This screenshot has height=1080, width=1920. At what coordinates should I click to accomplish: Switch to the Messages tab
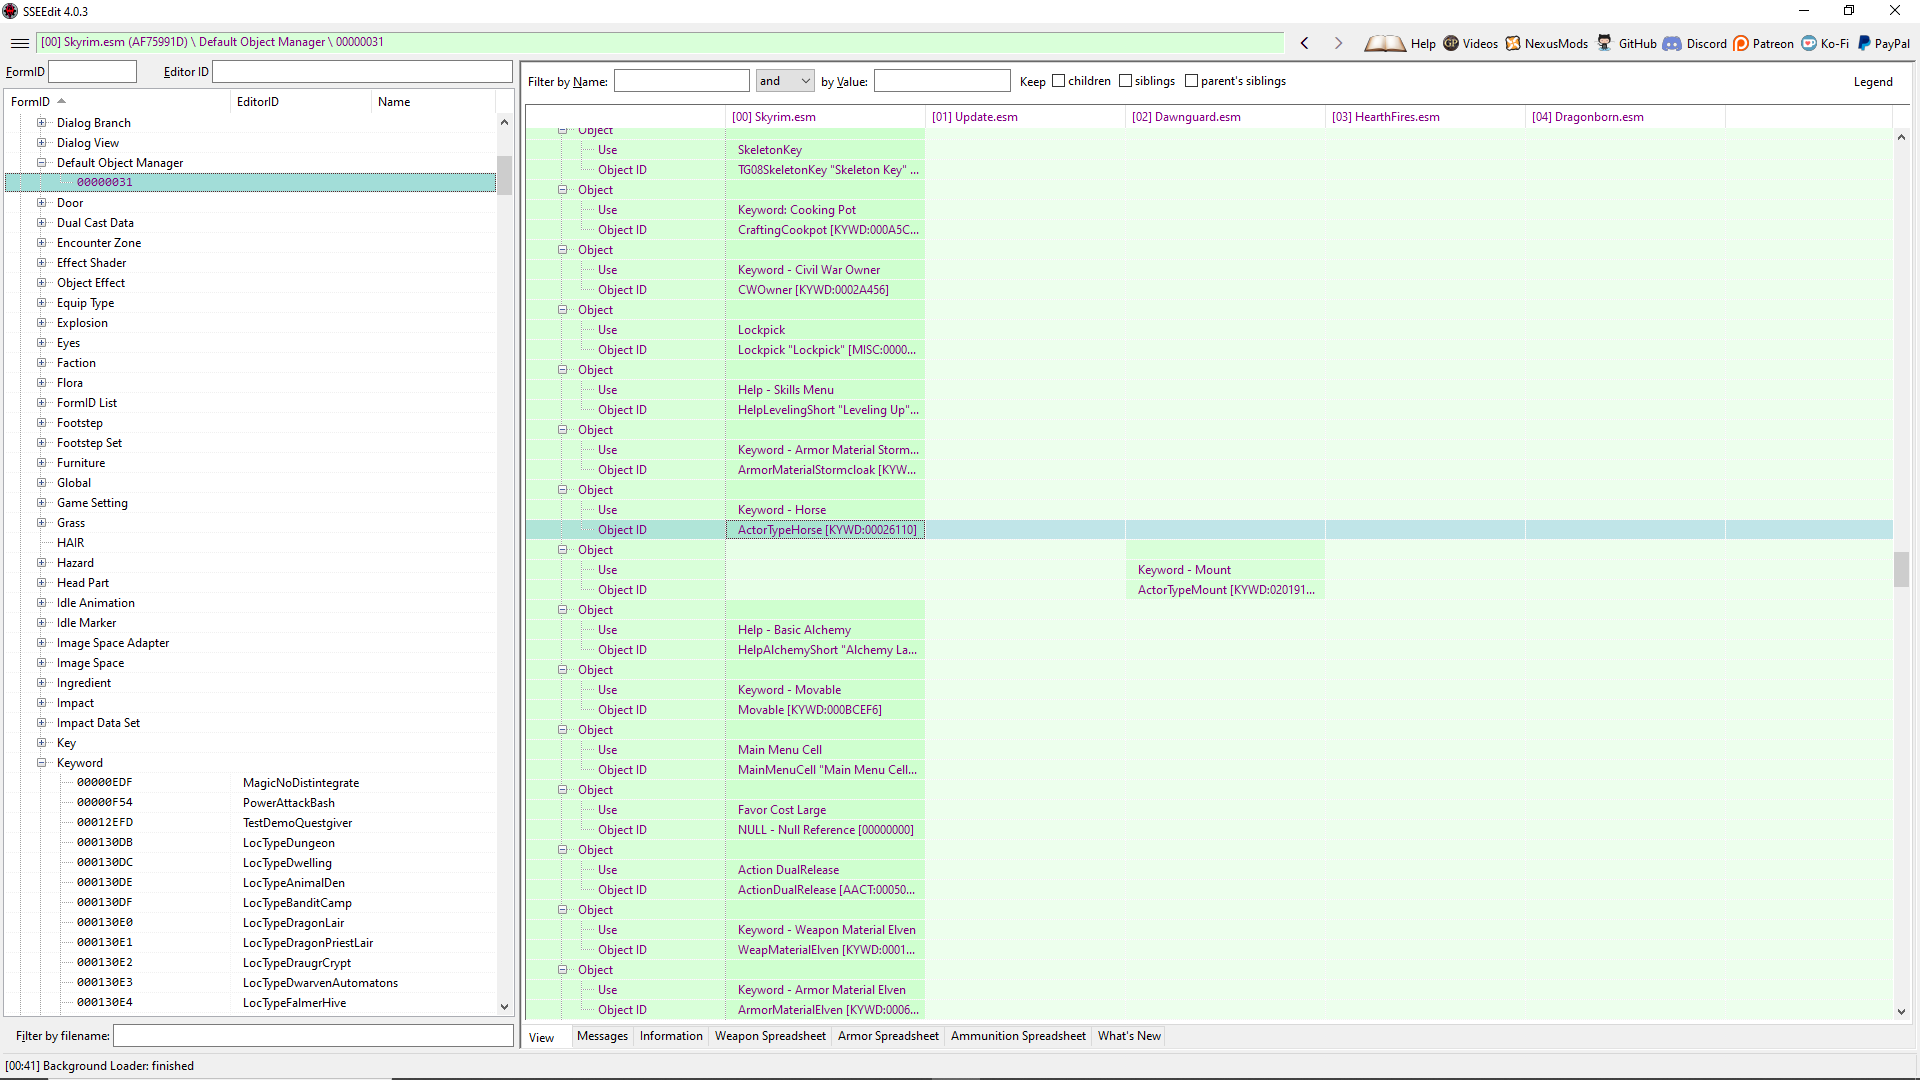point(602,1036)
